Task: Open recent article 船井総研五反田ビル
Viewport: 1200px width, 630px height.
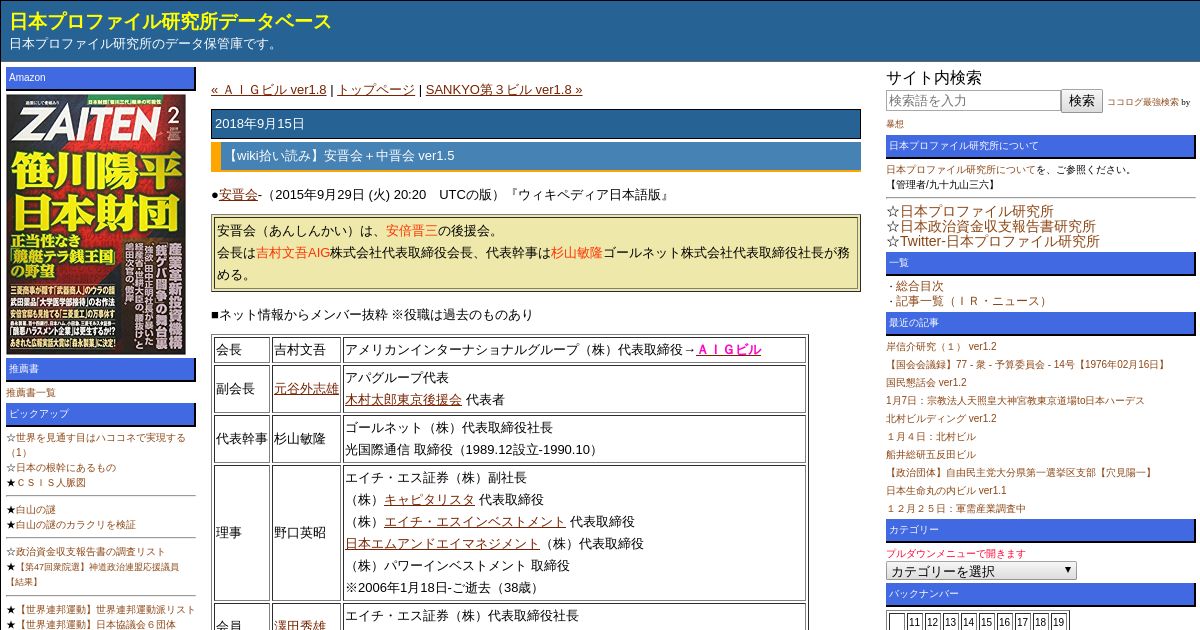Action: click(x=930, y=454)
